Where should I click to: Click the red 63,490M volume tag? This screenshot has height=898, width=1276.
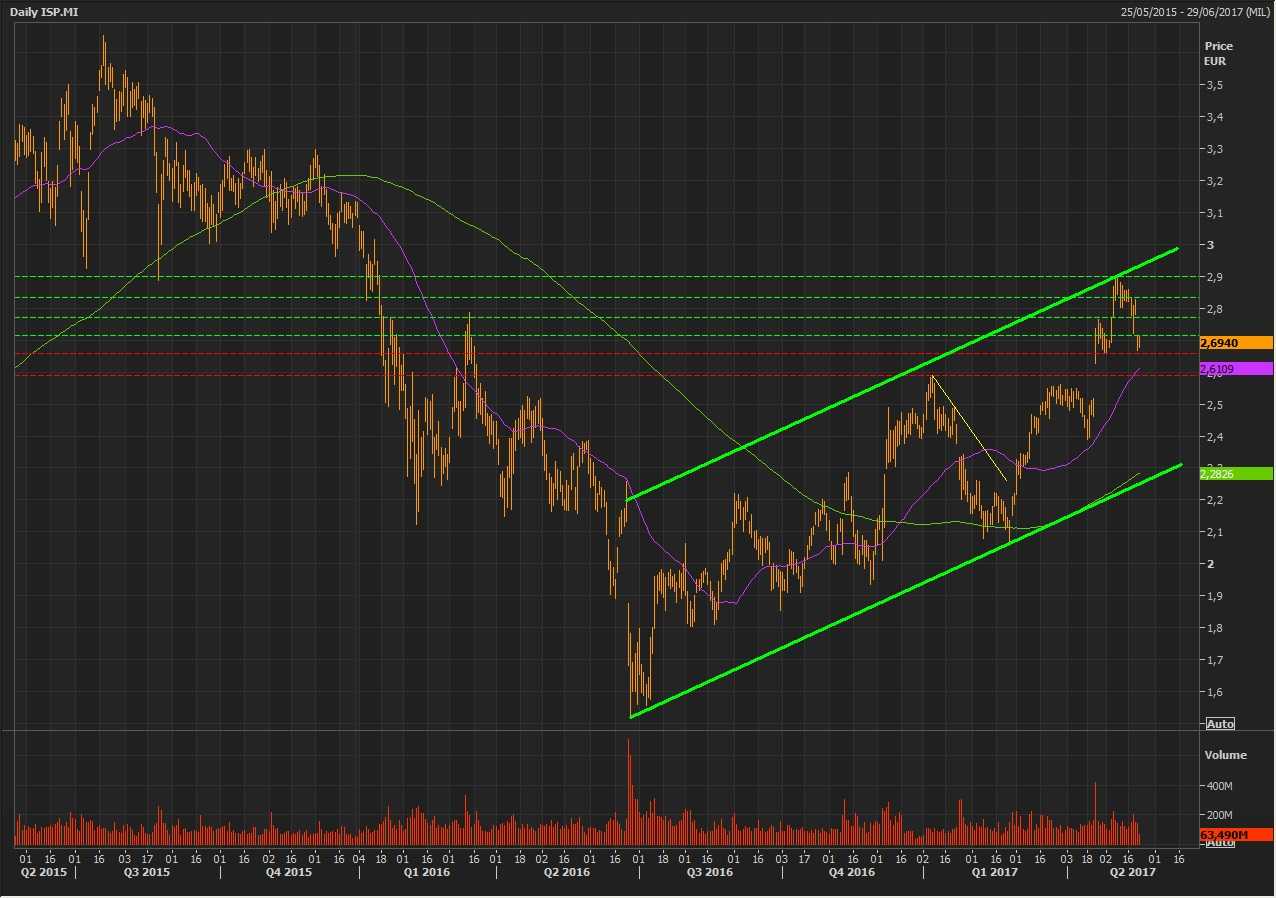(1235, 834)
